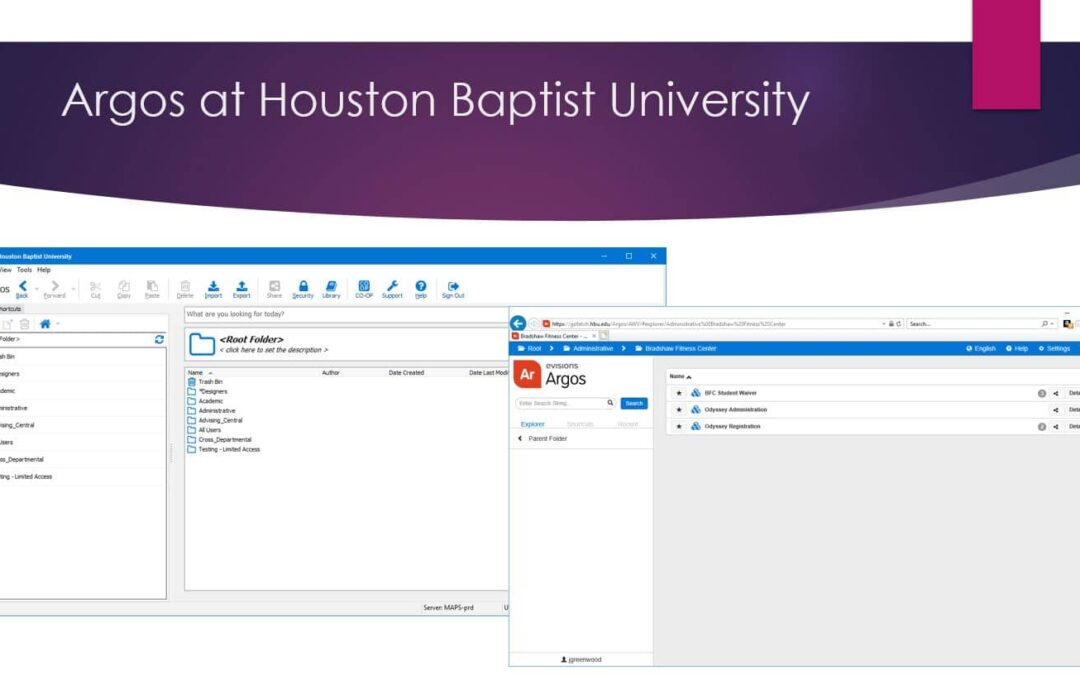This screenshot has width=1080, height=675.
Task: Select the Cut scissors icon
Action: (x=95, y=289)
